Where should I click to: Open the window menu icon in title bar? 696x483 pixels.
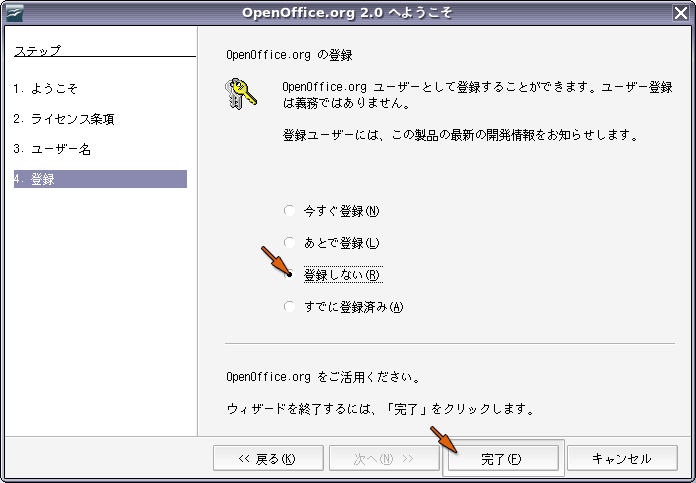coord(15,13)
